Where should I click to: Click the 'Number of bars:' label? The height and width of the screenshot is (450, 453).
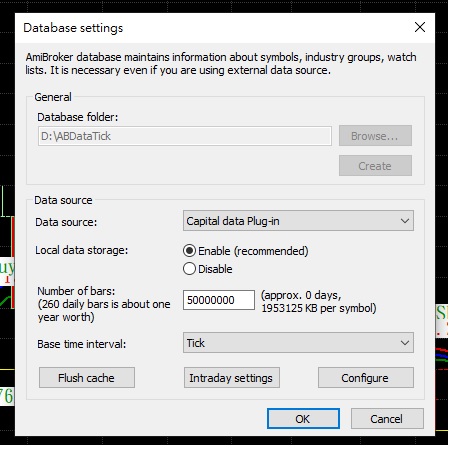click(76, 291)
